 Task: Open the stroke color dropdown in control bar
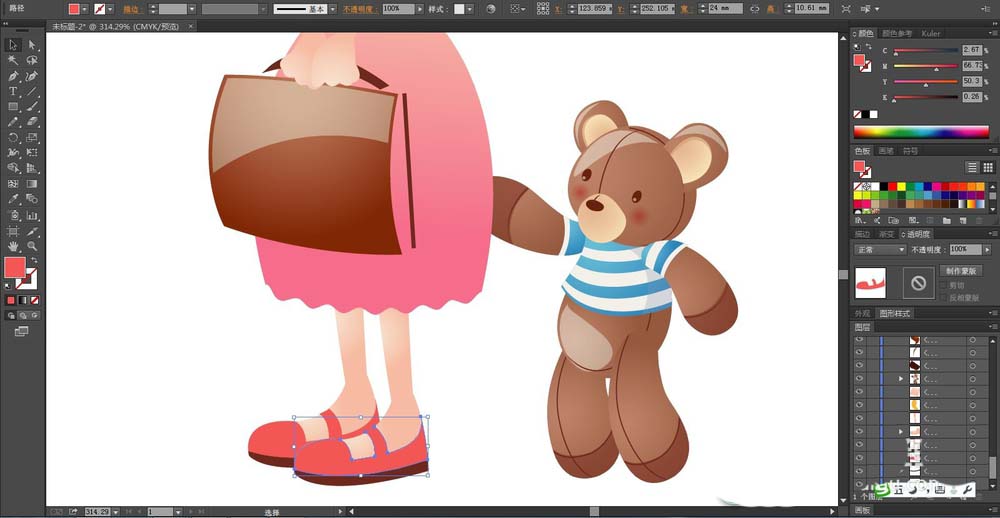(x=110, y=9)
